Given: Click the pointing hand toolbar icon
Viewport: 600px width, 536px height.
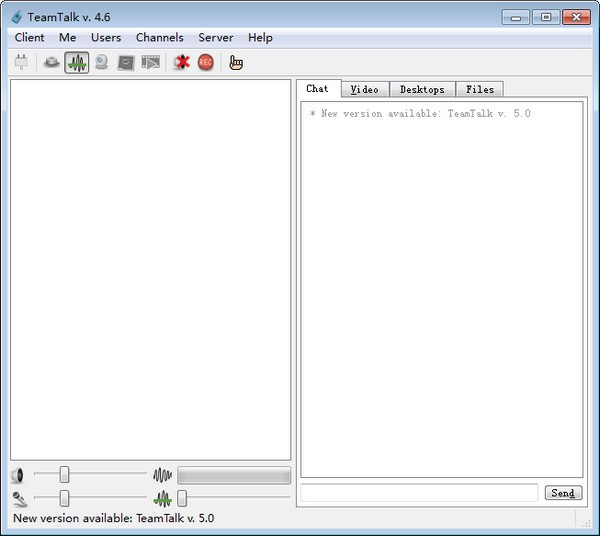Looking at the screenshot, I should [236, 63].
